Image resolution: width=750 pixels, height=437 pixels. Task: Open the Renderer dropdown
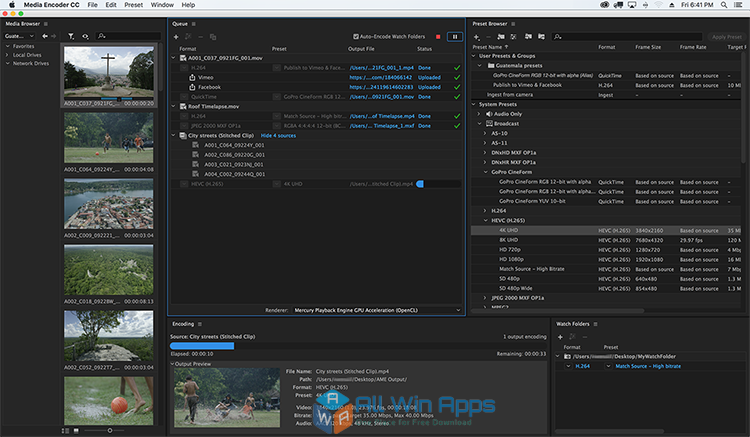click(x=377, y=310)
